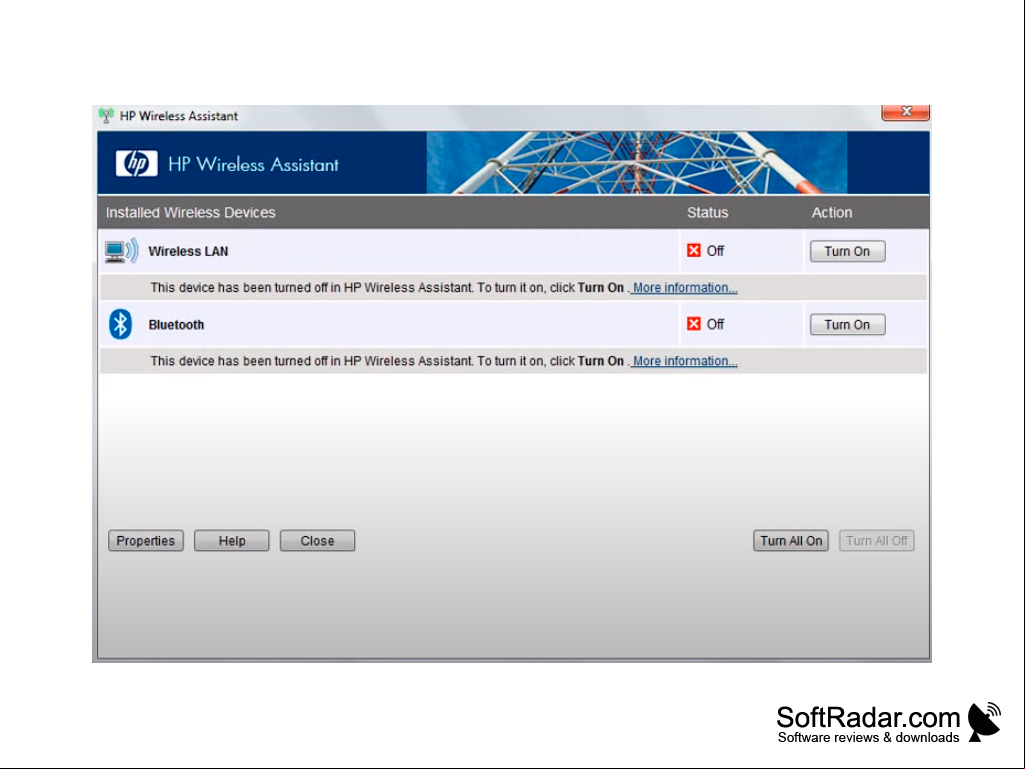1025x769 pixels.
Task: Open More information link for Bluetooth
Action: click(x=684, y=361)
